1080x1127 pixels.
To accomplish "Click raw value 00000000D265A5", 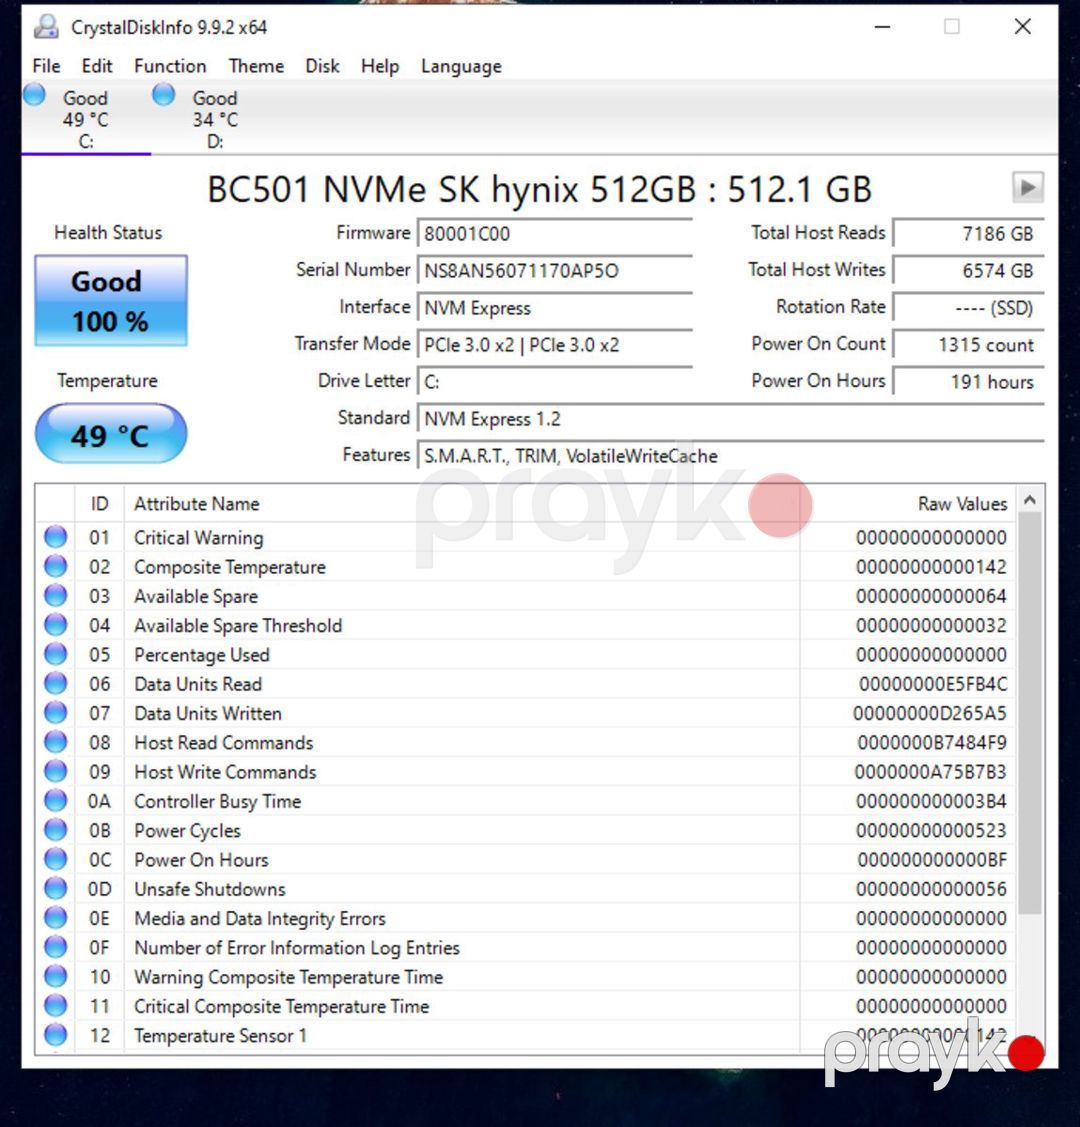I will tap(930, 714).
